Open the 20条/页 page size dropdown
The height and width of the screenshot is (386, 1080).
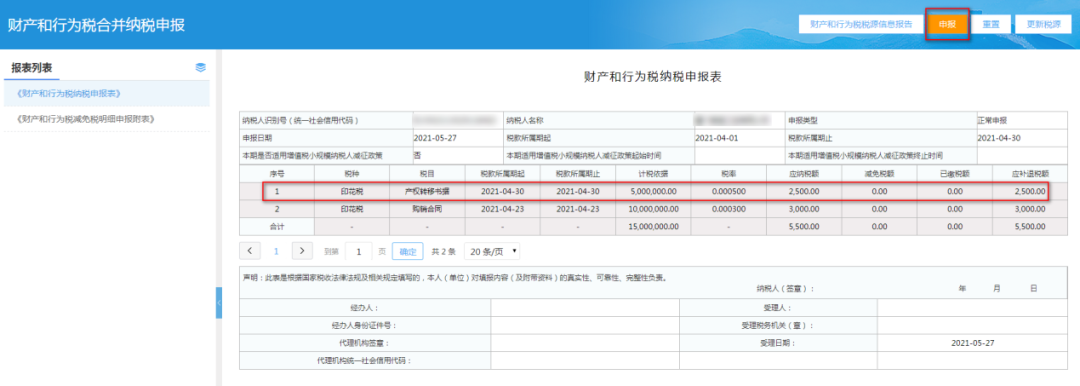[x=492, y=252]
